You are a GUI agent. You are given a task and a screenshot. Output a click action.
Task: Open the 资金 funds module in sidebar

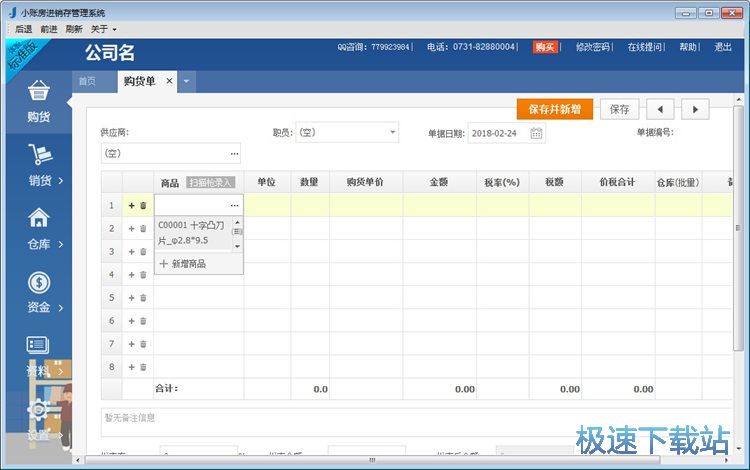pos(39,294)
